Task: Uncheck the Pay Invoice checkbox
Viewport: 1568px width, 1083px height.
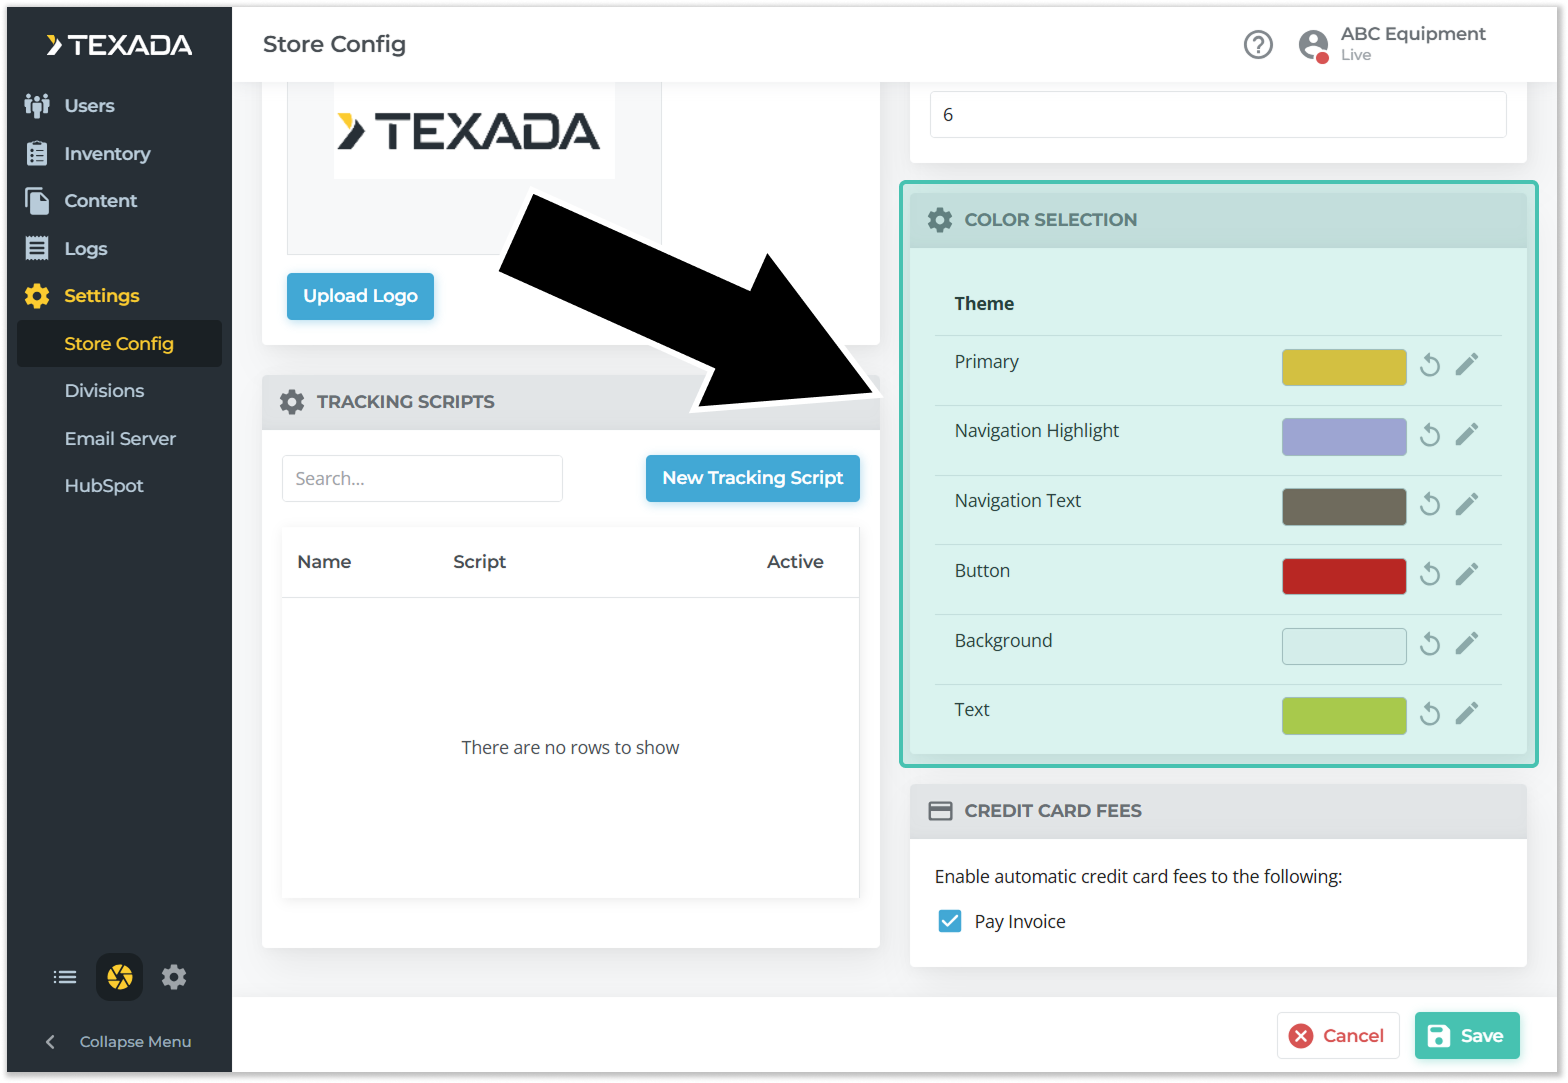Action: [x=949, y=921]
